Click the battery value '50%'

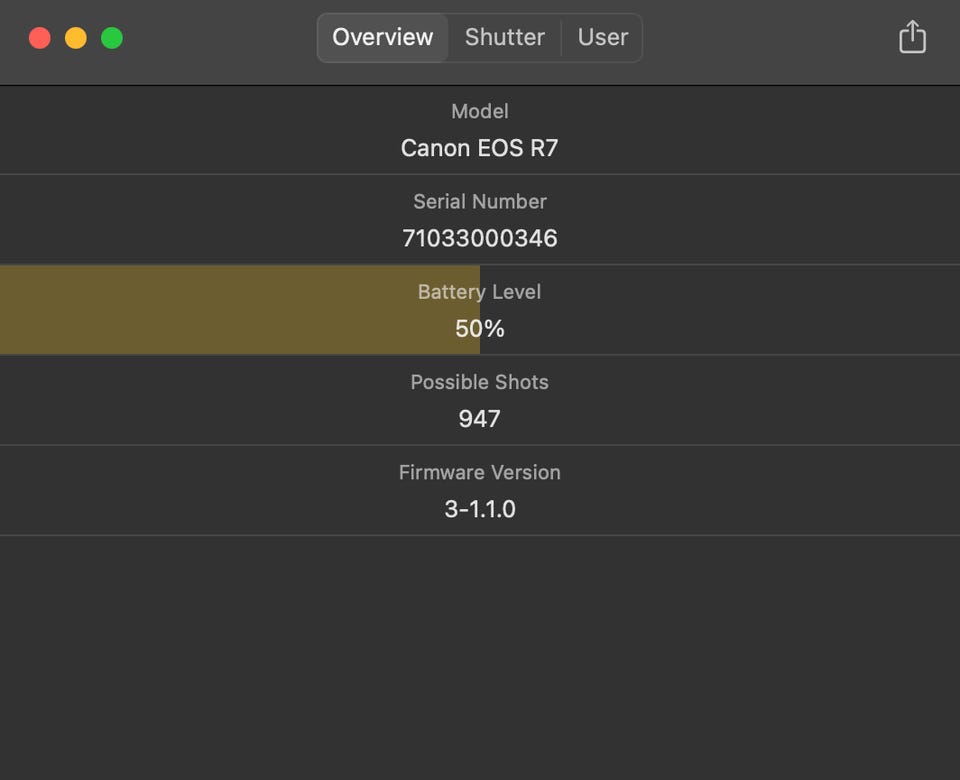click(480, 329)
